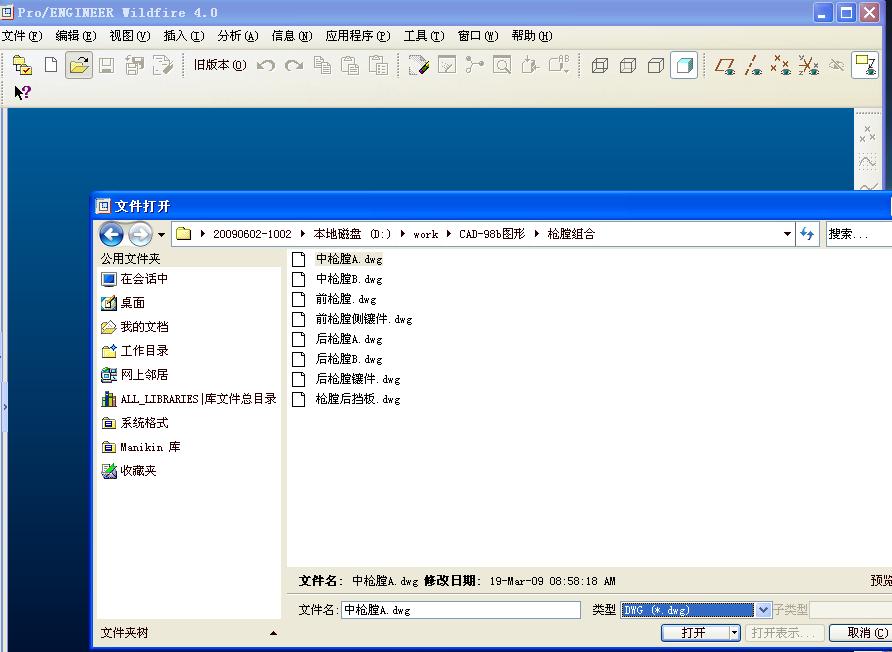Click the 旧版本(O) toolbar button
The image size is (892, 652).
pyautogui.click(x=220, y=65)
